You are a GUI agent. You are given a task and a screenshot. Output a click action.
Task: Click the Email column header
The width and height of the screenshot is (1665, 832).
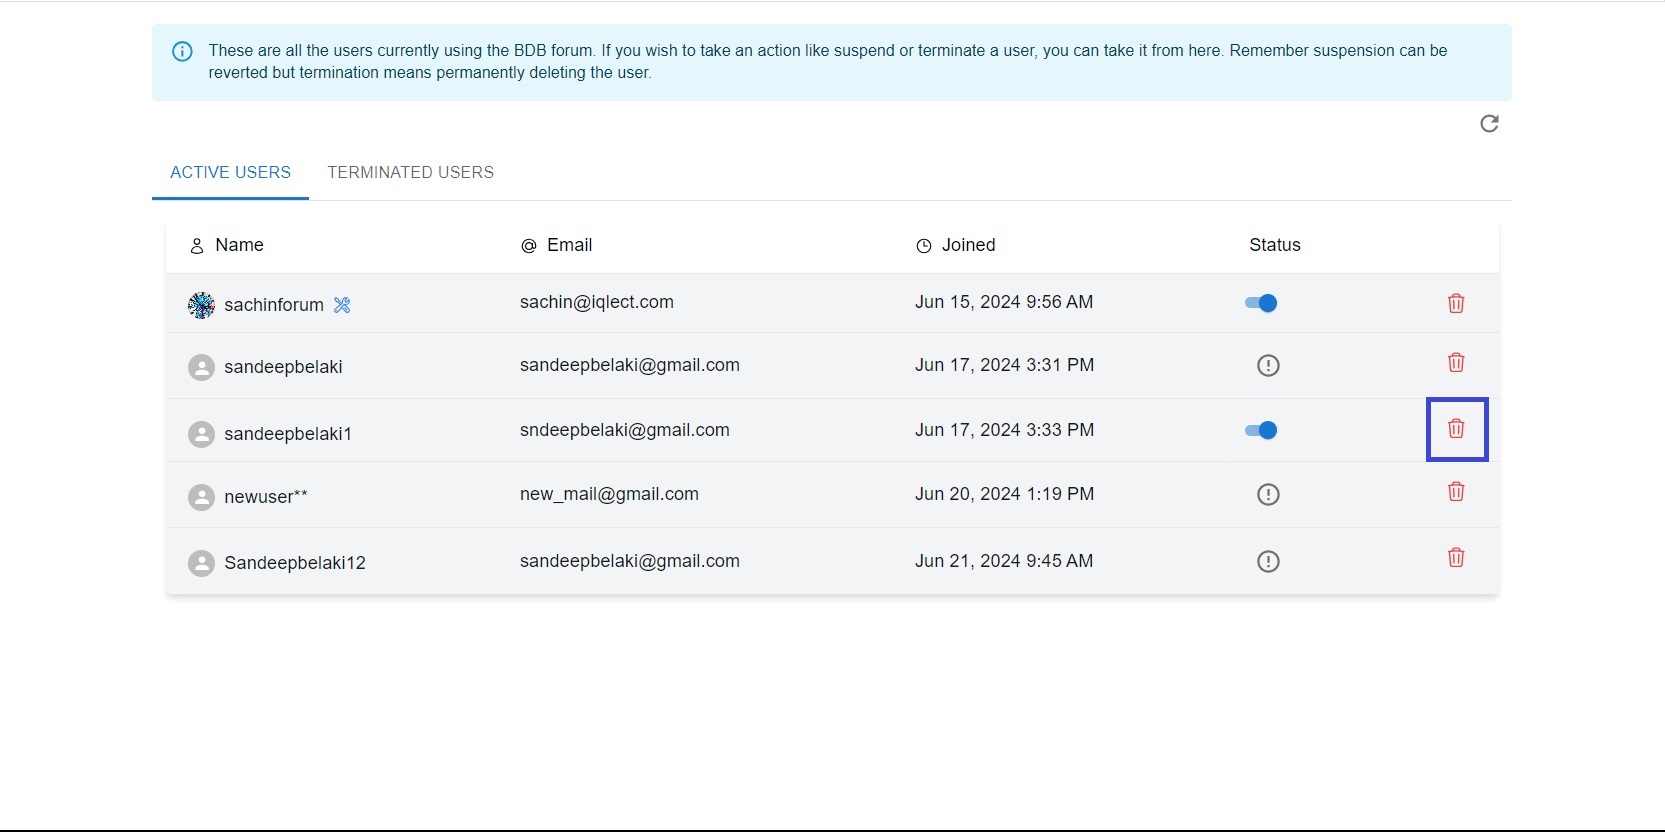click(570, 245)
